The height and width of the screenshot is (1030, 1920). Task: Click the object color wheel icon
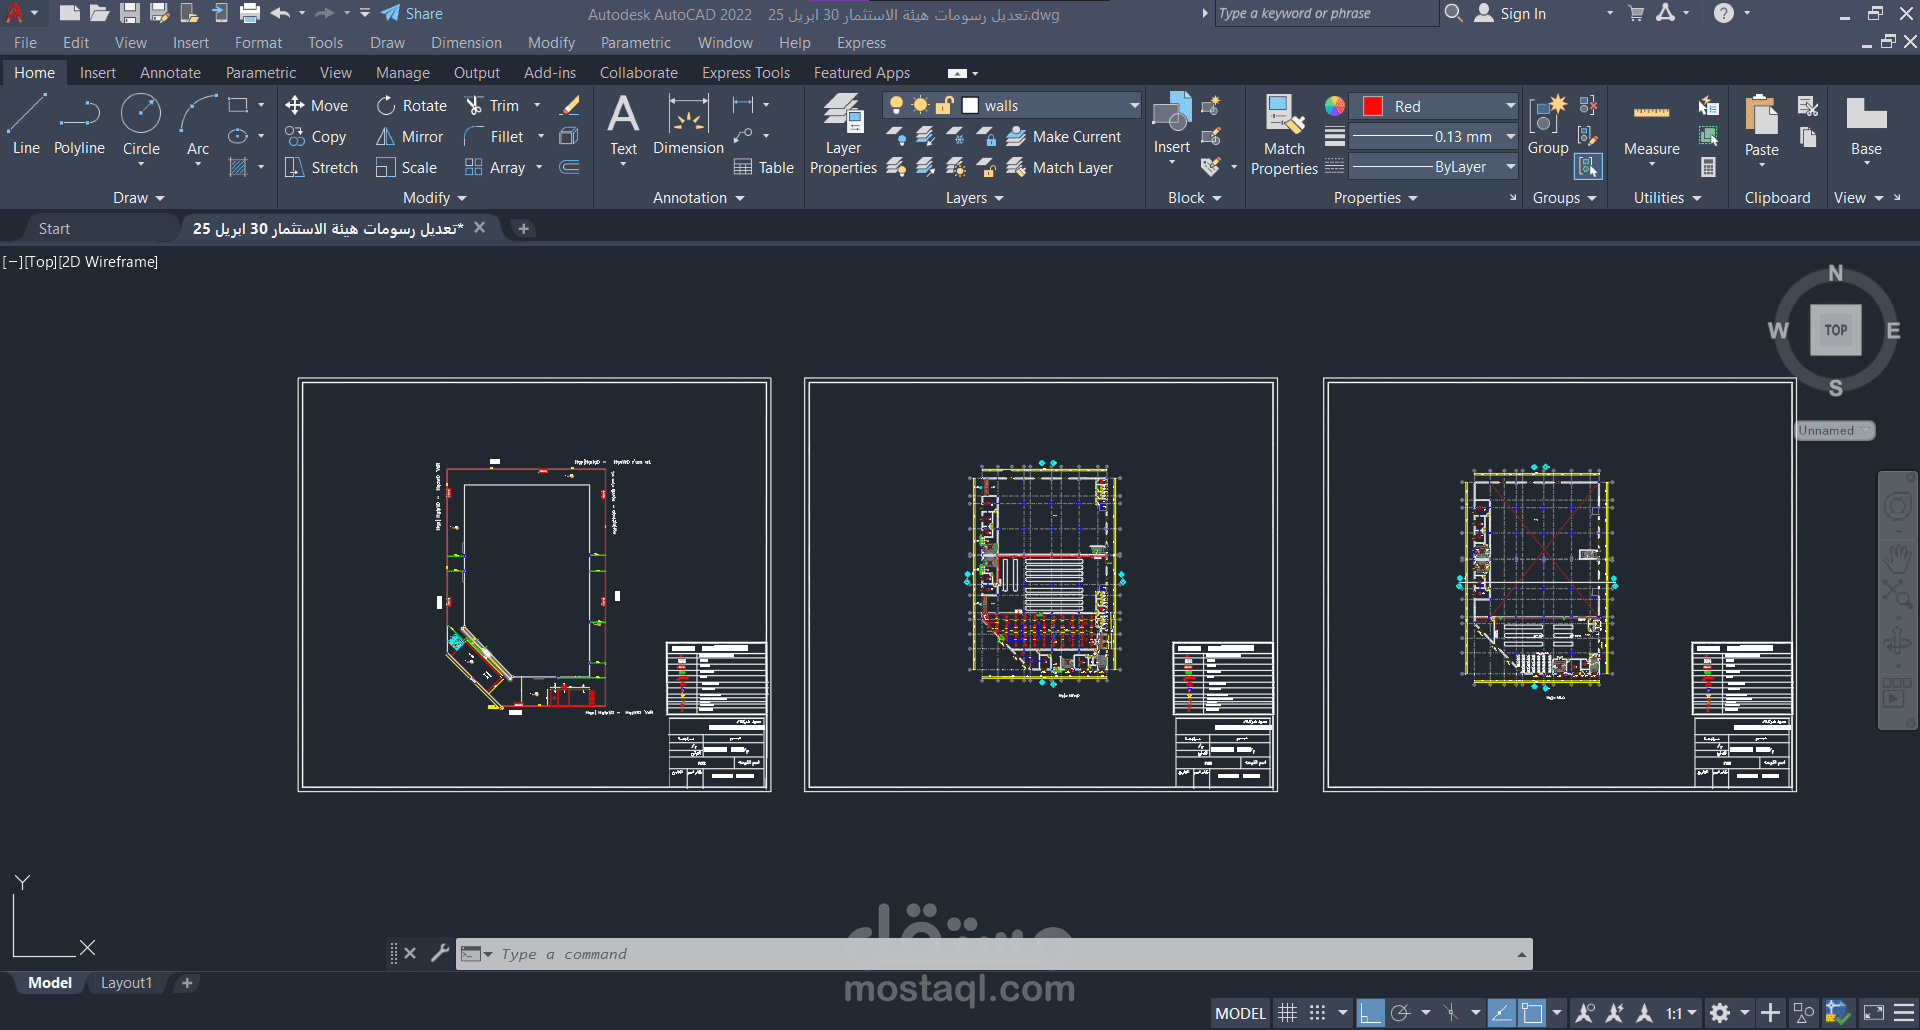(1335, 106)
